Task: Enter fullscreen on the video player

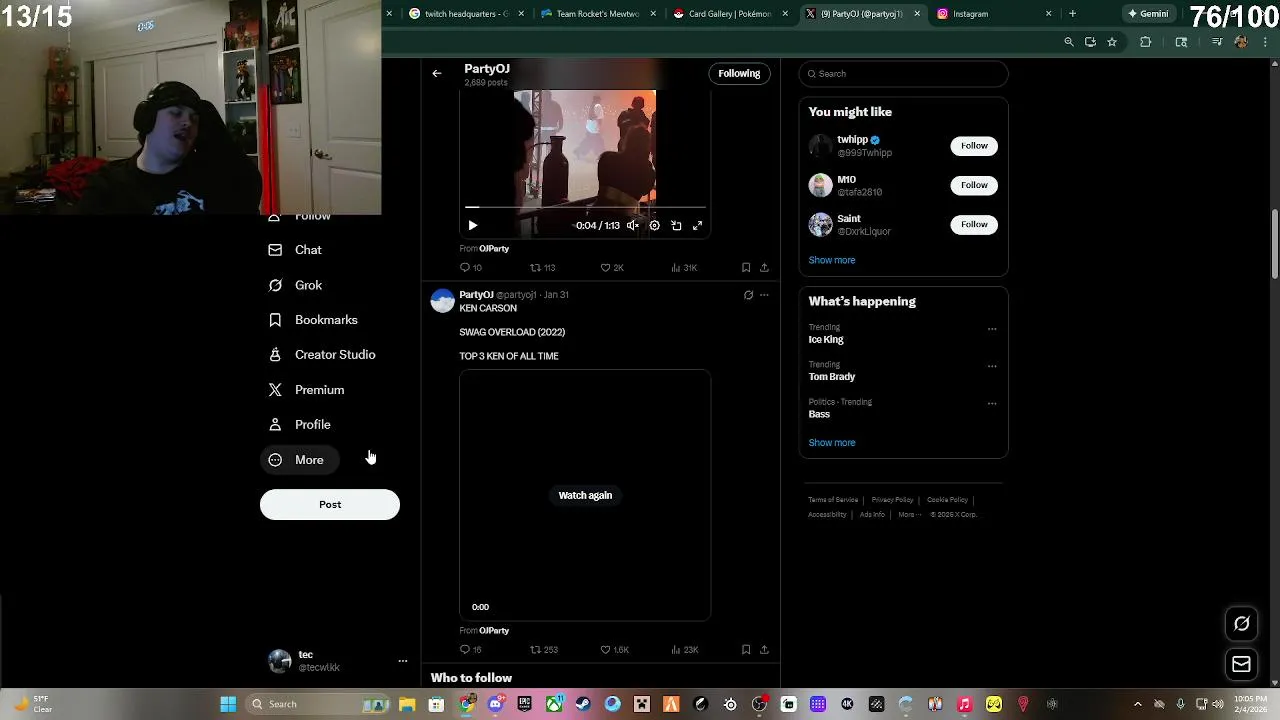Action: (698, 226)
